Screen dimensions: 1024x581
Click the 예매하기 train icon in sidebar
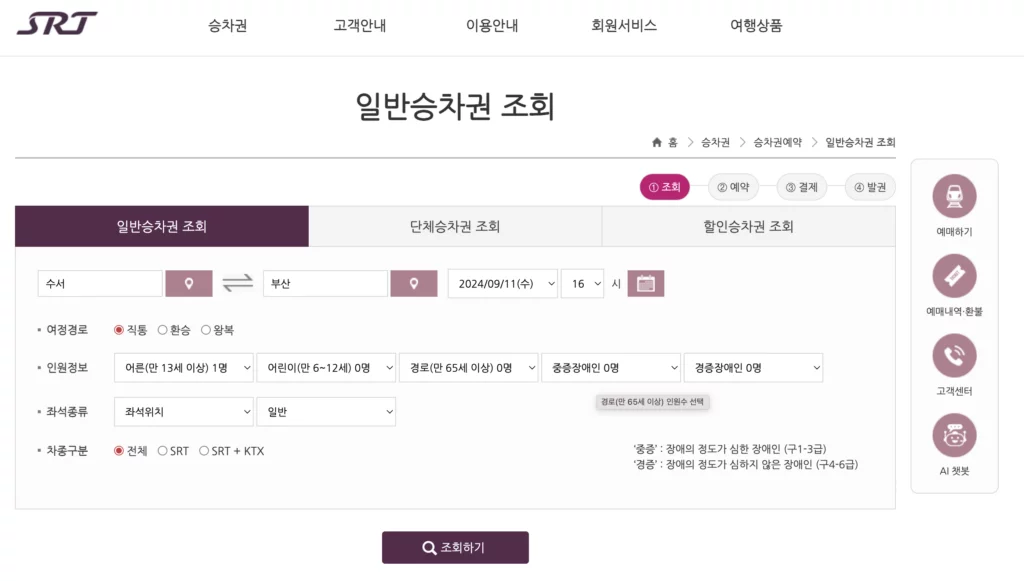[x=953, y=197]
